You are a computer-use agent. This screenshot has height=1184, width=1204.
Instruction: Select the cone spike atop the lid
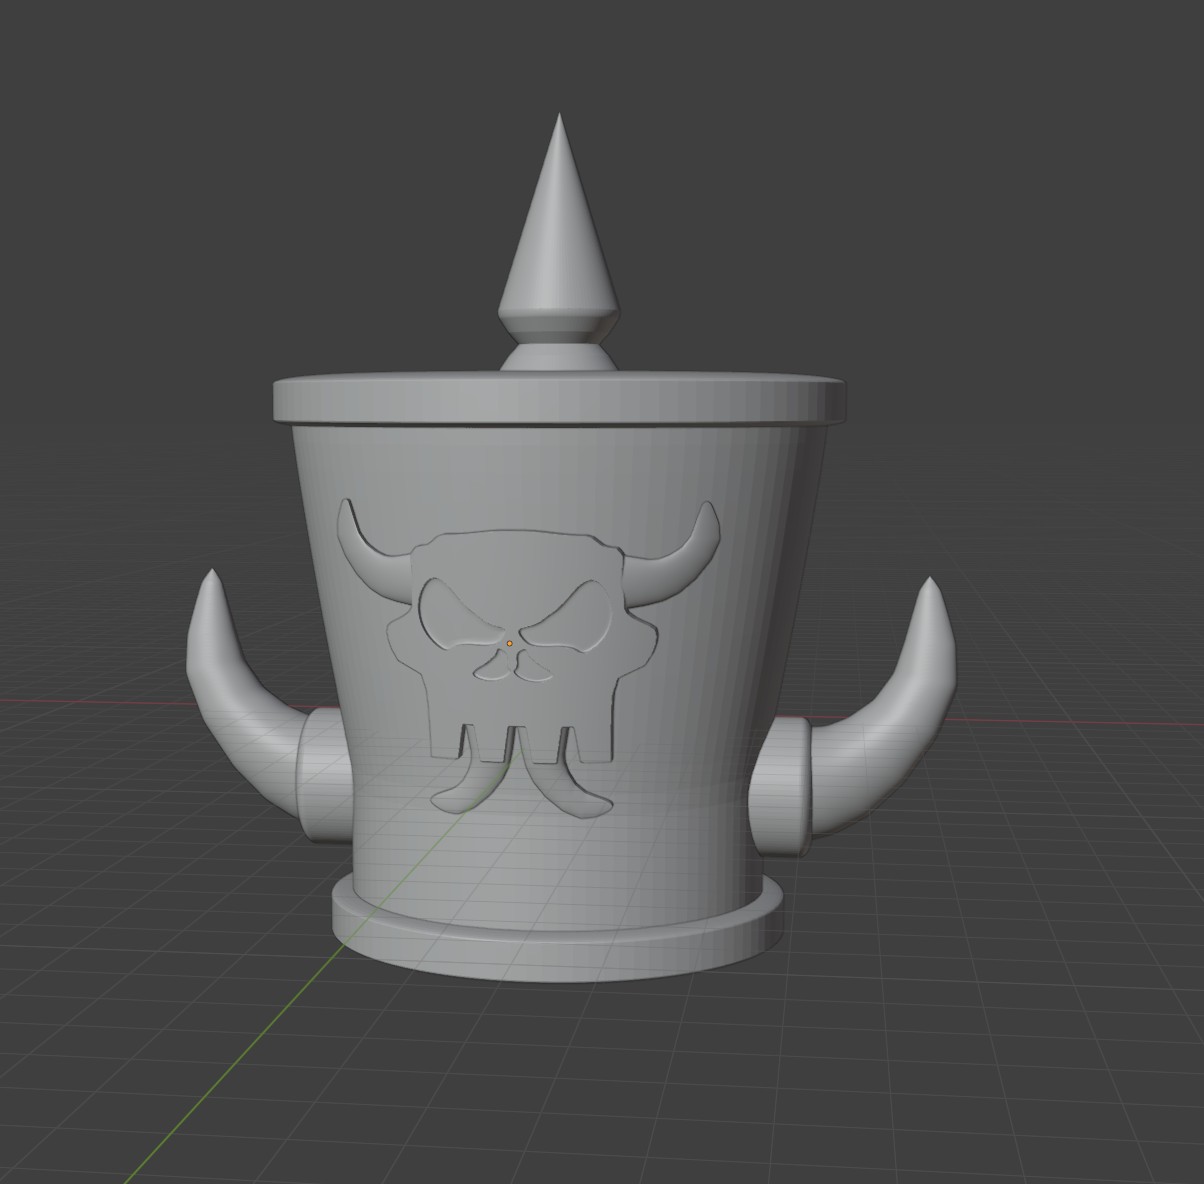tap(558, 230)
